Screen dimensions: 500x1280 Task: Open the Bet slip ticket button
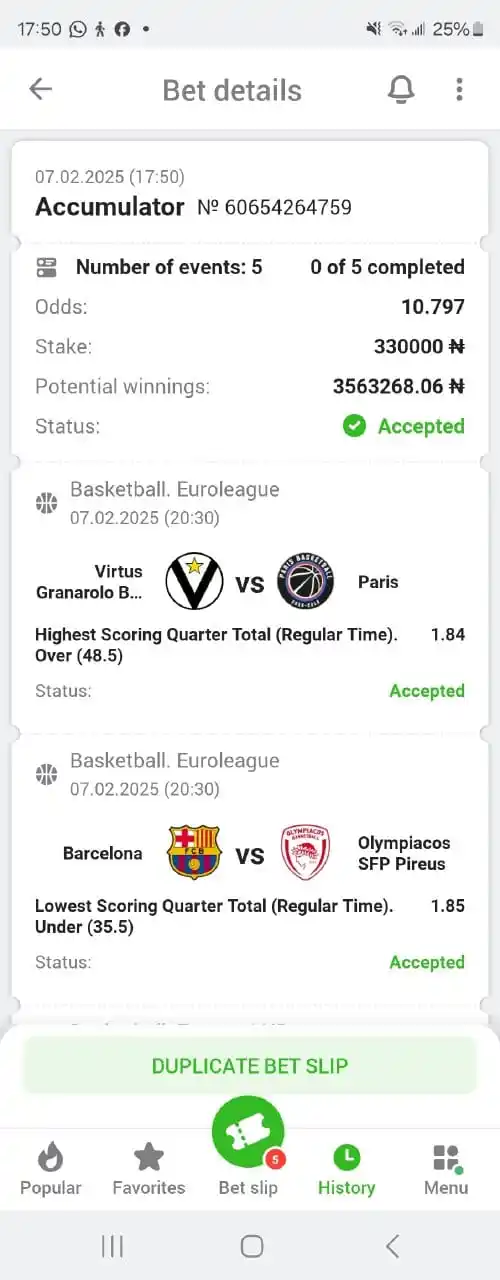tap(248, 1133)
